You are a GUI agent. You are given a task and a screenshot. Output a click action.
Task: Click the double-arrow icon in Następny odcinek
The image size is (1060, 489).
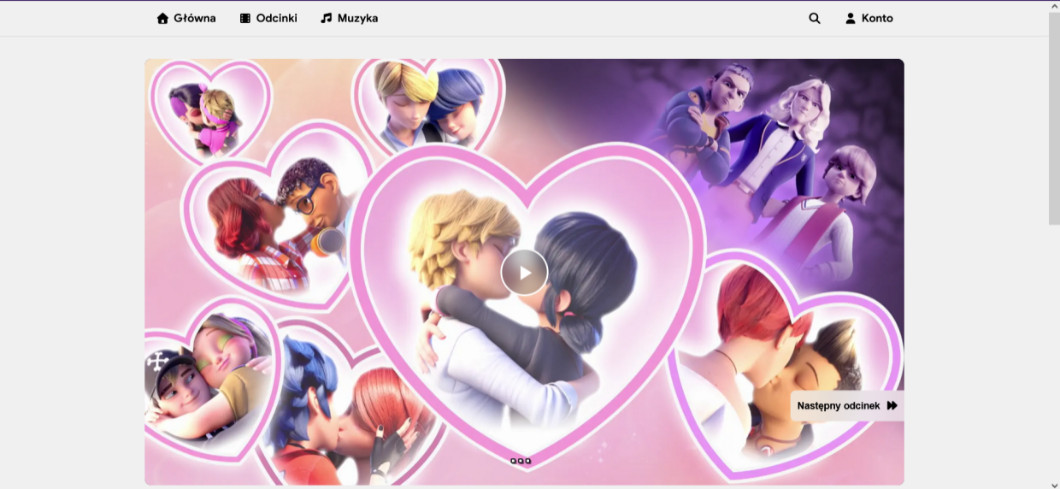tap(892, 406)
